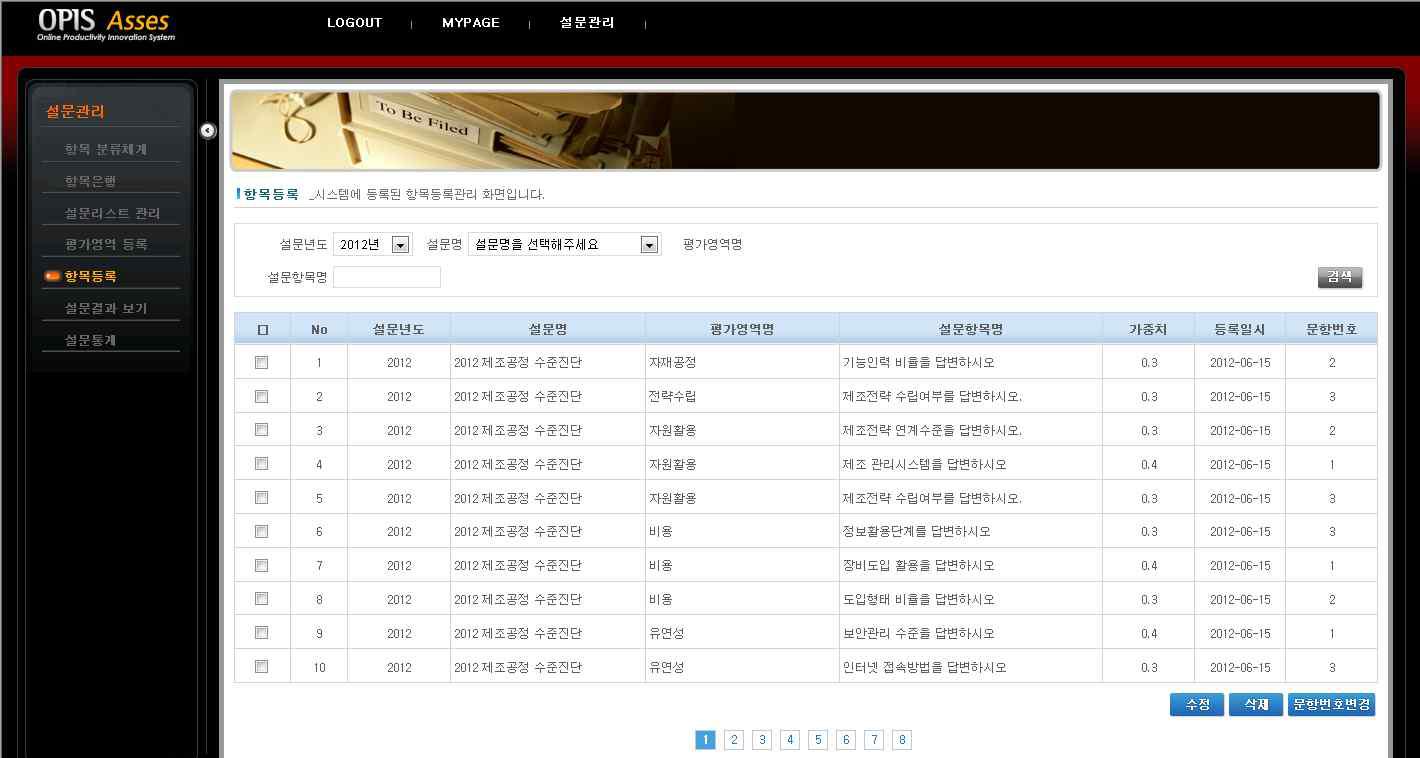The width and height of the screenshot is (1420, 758).
Task: Check the checkbox for row No 3
Action: point(262,430)
